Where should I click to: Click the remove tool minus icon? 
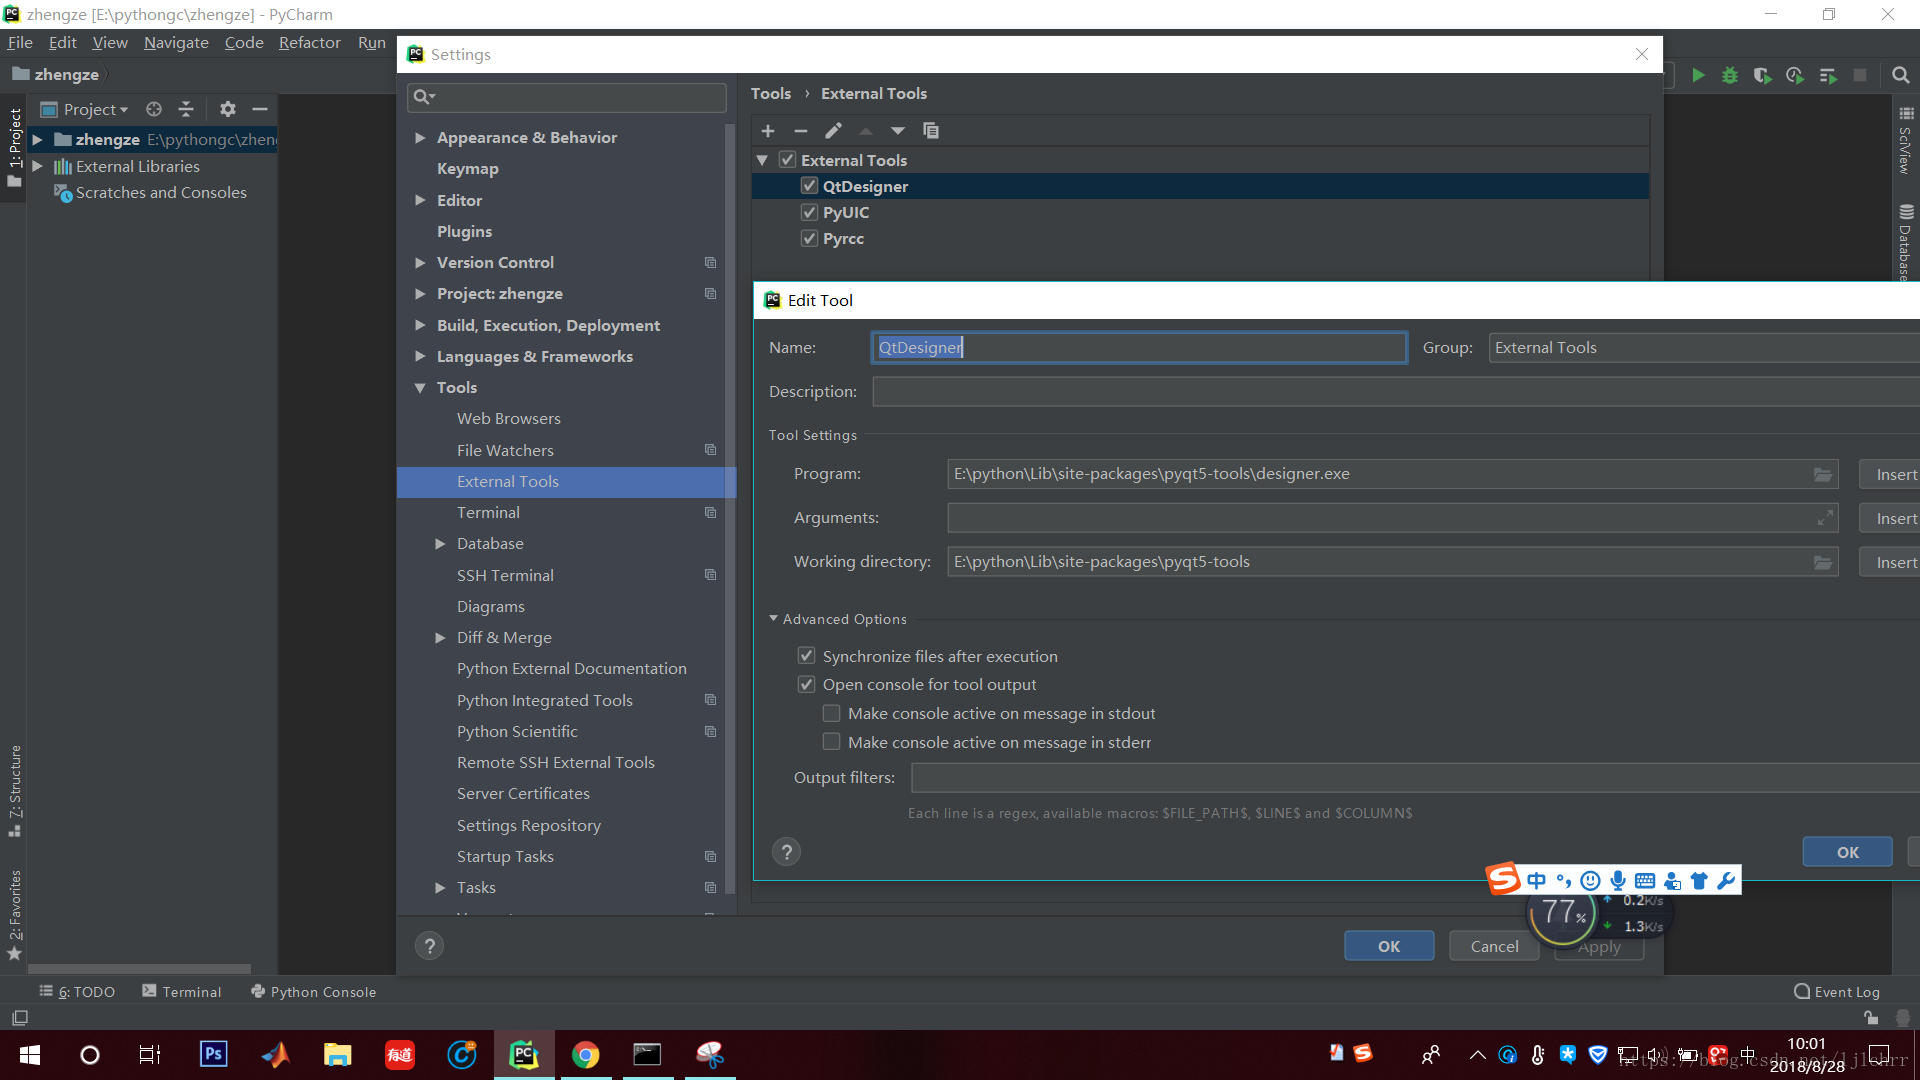[800, 131]
